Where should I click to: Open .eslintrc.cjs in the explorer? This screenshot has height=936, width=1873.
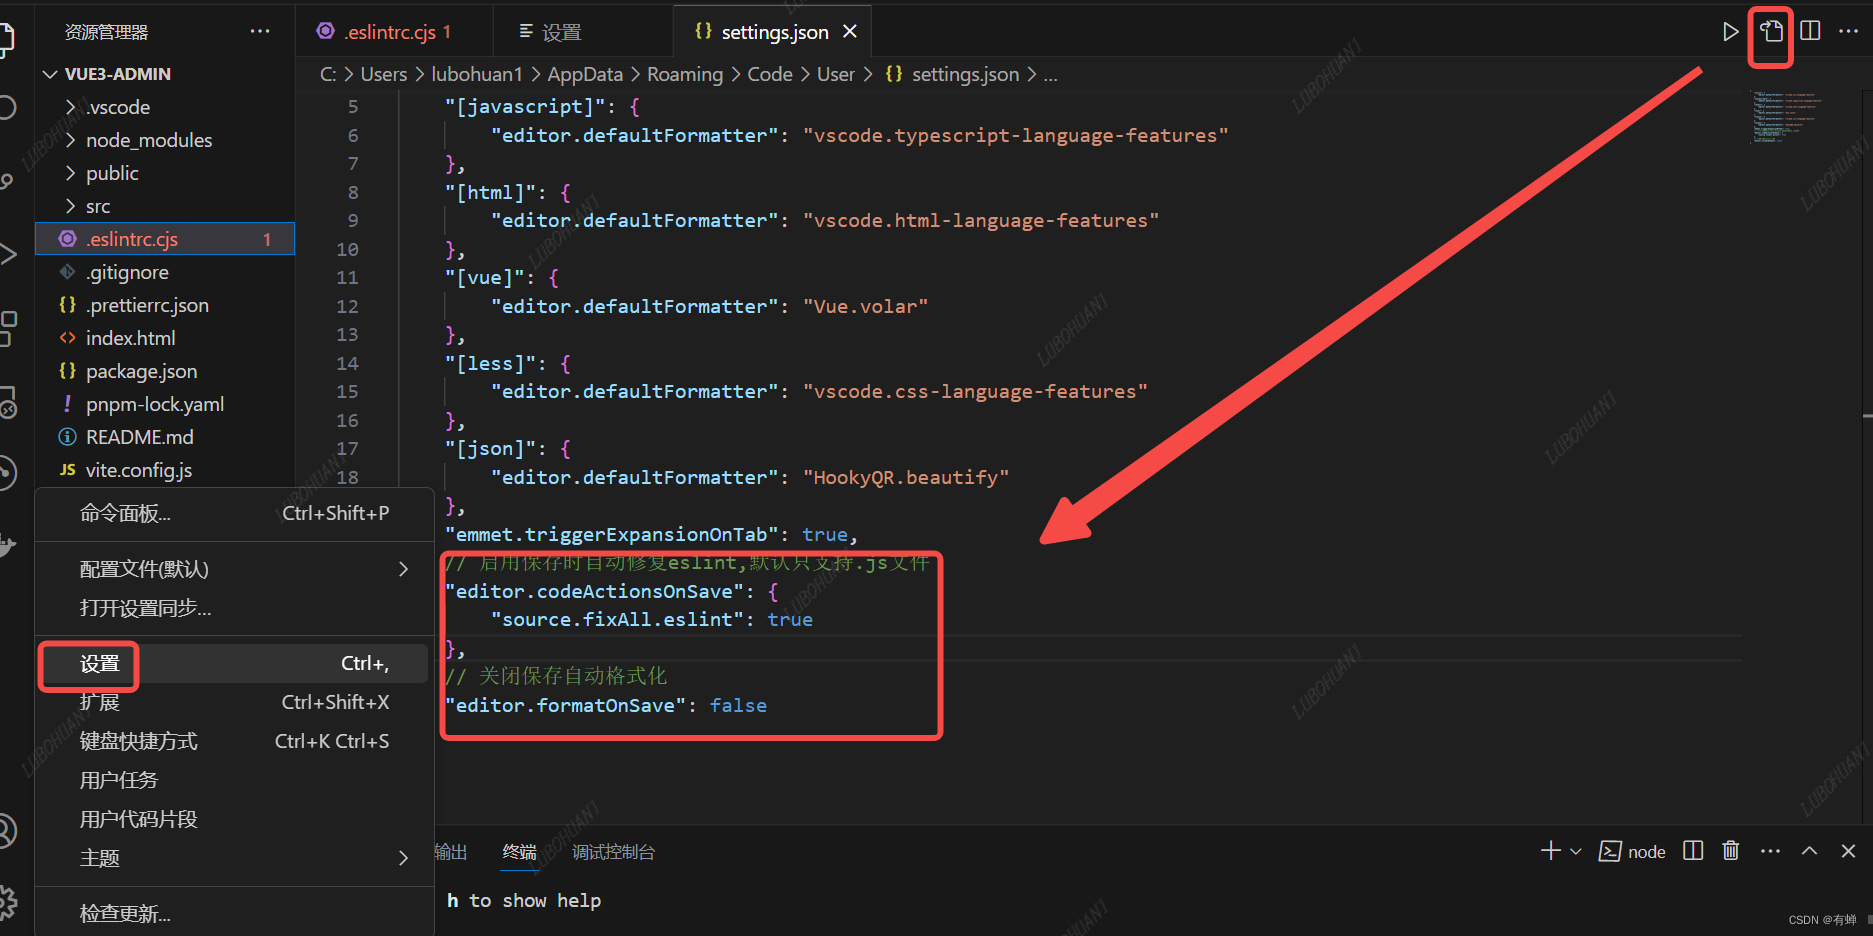(165, 239)
